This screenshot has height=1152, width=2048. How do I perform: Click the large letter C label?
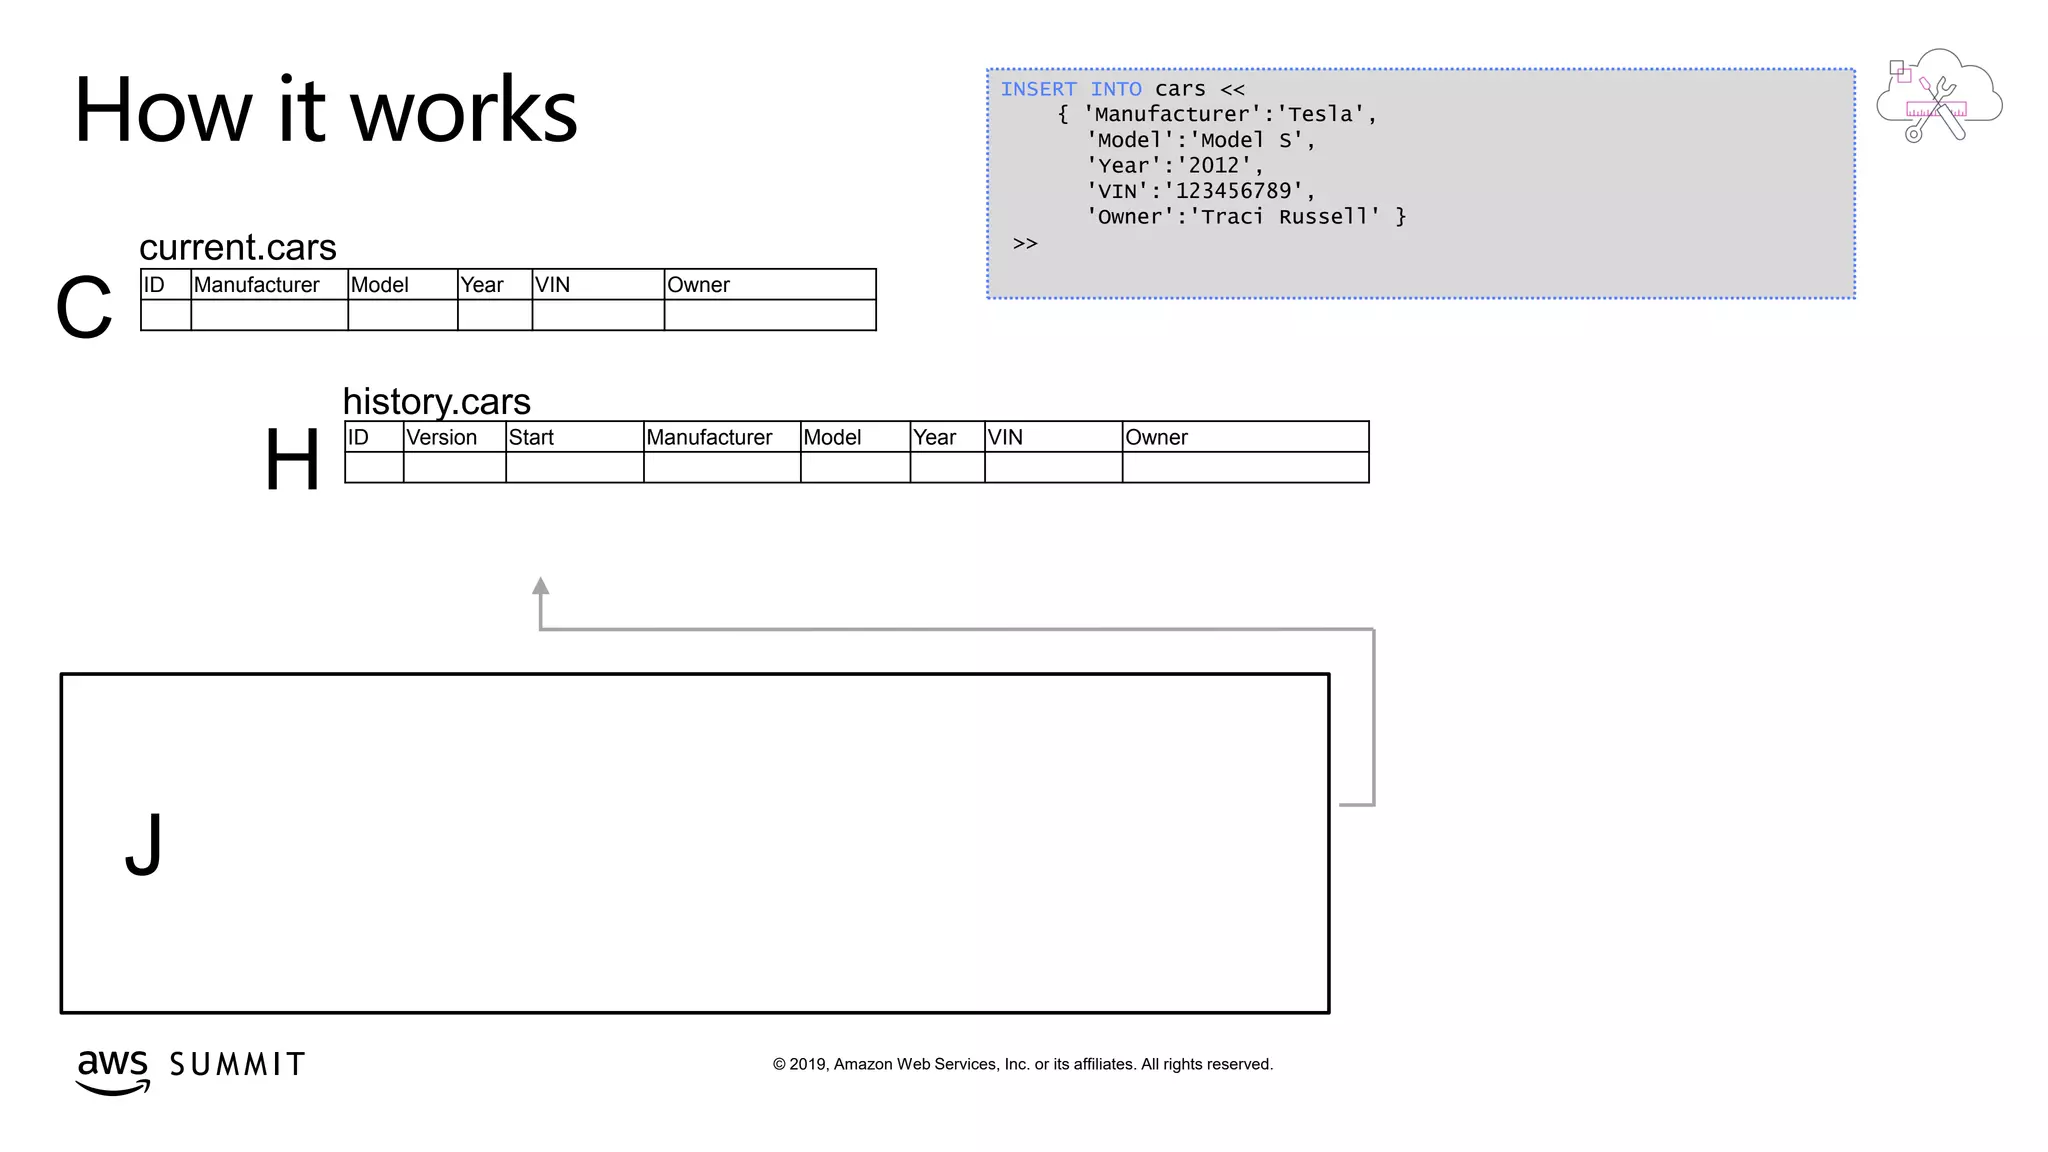(84, 308)
